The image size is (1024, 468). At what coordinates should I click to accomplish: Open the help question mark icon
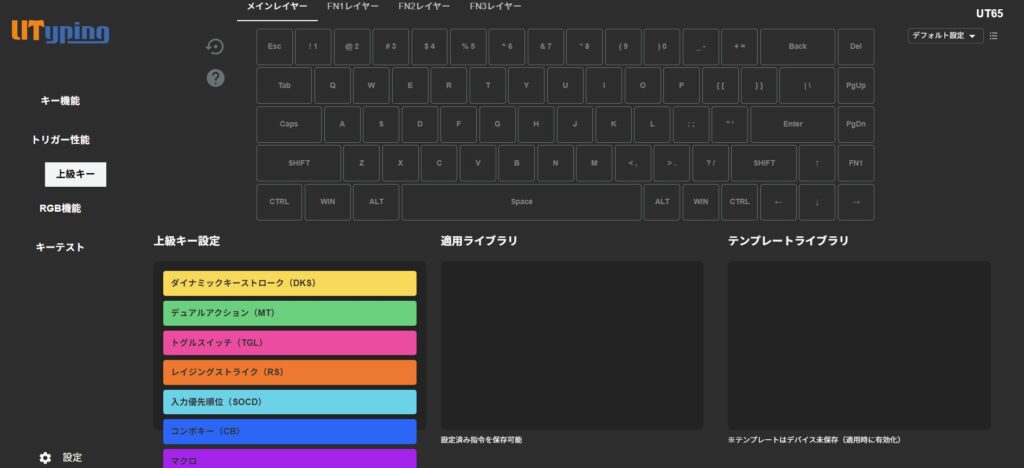[x=215, y=77]
